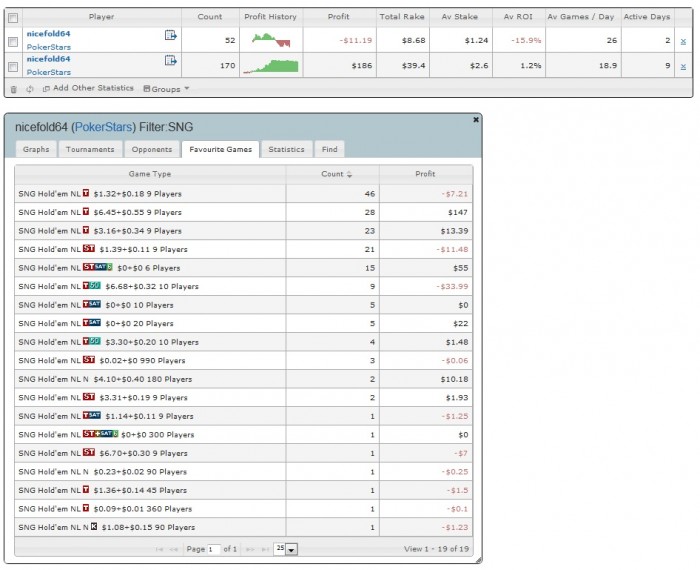Switch to the Find tab

(329, 149)
